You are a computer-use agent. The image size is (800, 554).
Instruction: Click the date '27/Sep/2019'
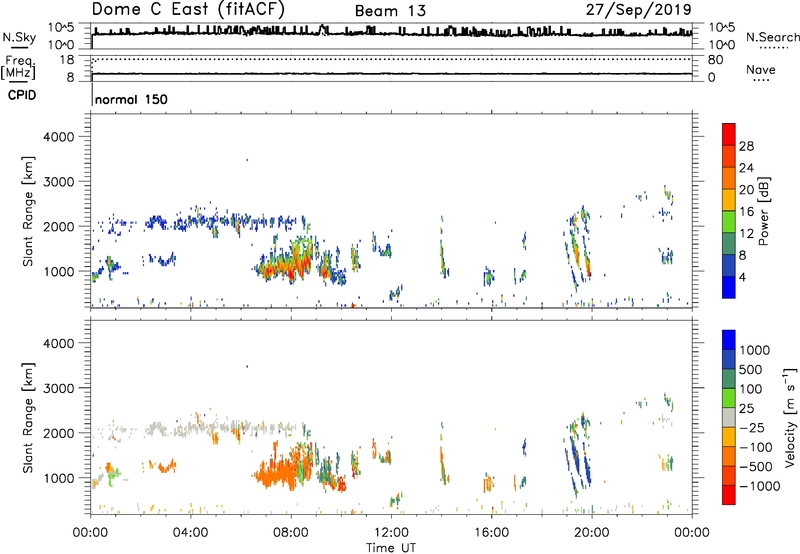pyautogui.click(x=638, y=9)
